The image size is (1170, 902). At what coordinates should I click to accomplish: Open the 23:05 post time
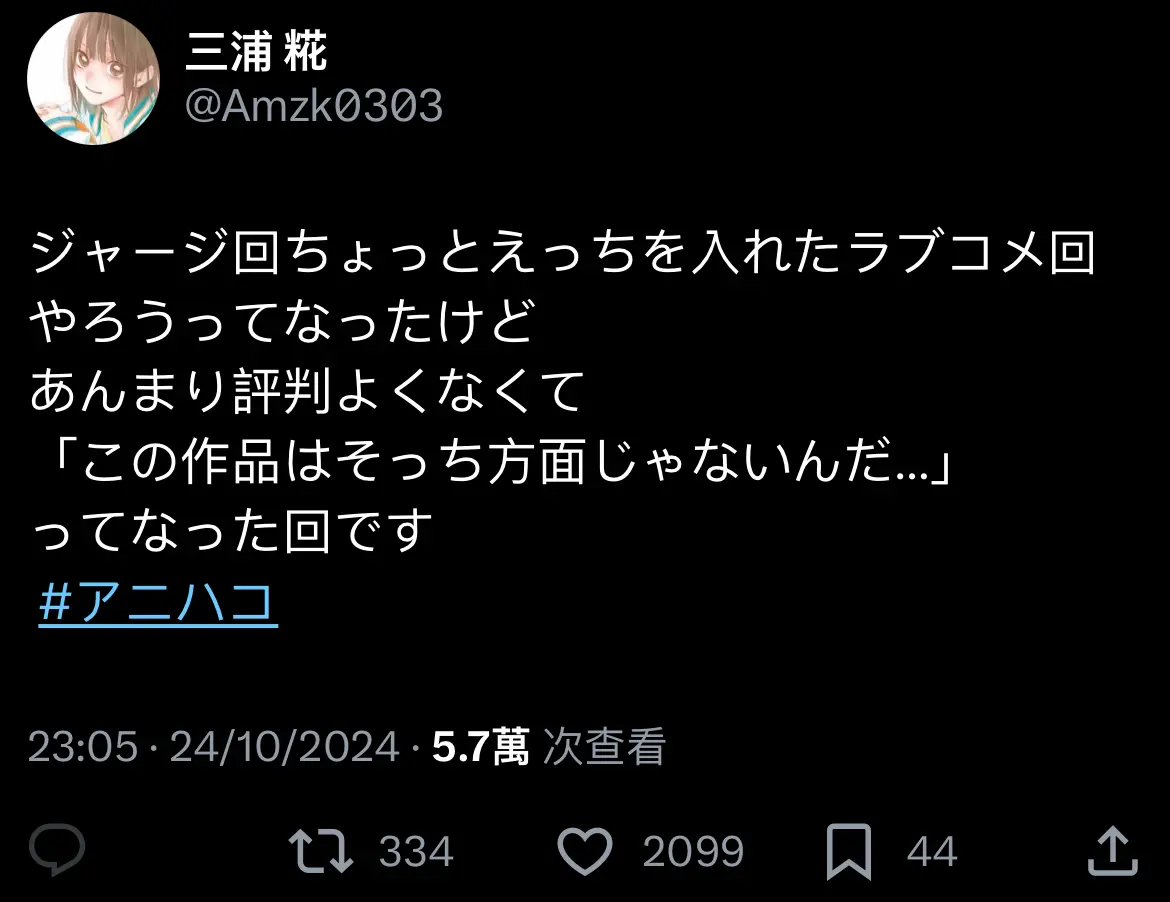pyautogui.click(x=83, y=746)
